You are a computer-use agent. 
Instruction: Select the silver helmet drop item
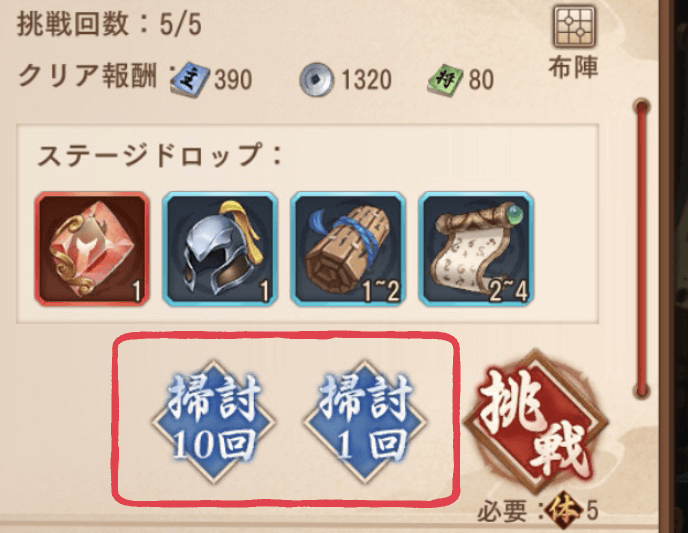pyautogui.click(x=220, y=248)
